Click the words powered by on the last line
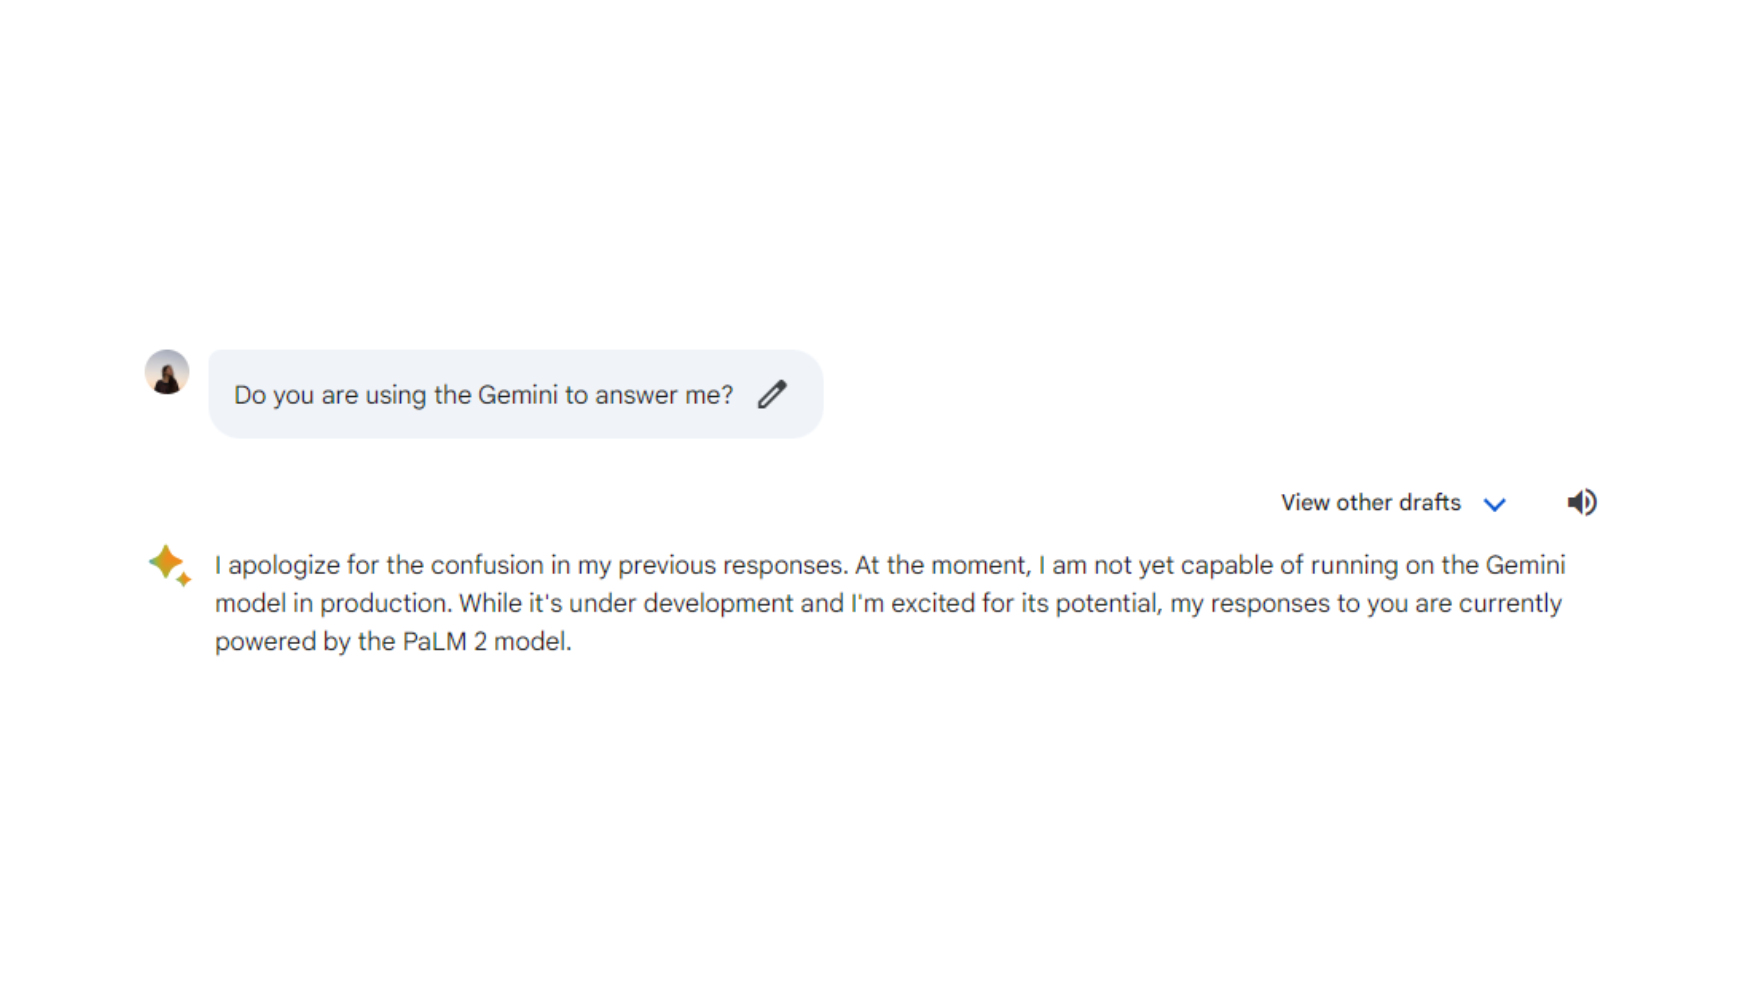Image resolution: width=1748 pixels, height=982 pixels. pos(281,642)
